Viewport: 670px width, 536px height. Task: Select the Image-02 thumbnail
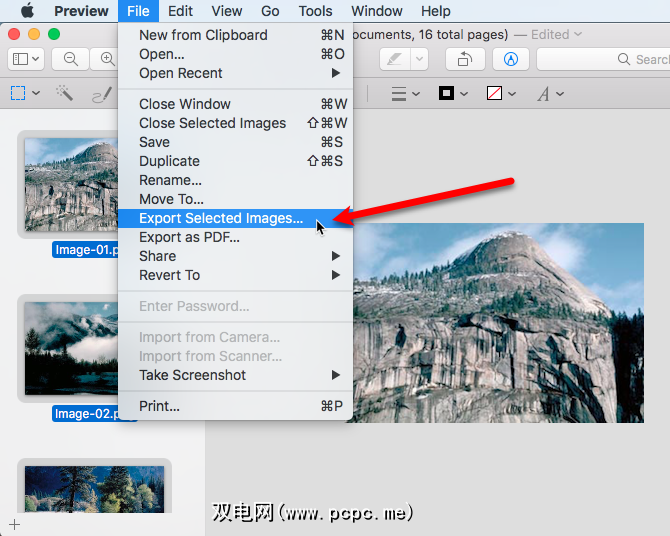point(71,348)
